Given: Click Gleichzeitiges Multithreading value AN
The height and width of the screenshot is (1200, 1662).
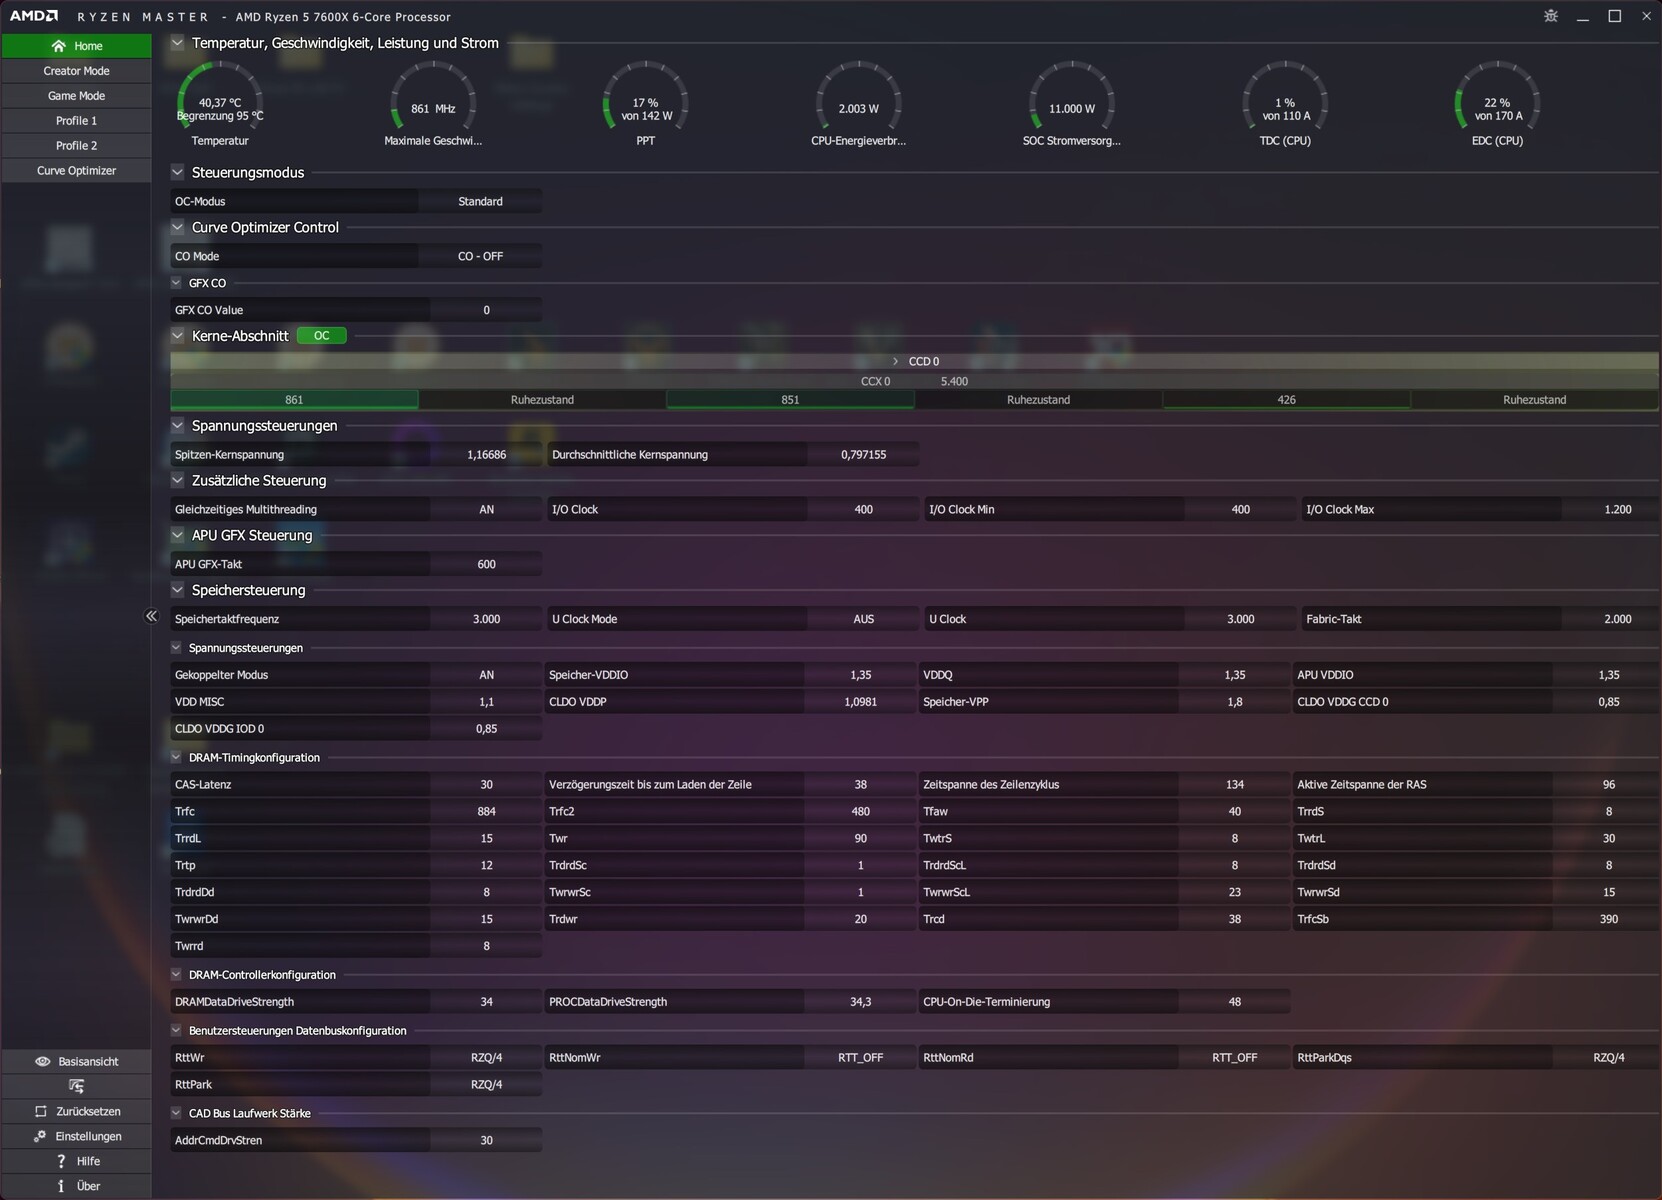Looking at the screenshot, I should pyautogui.click(x=487, y=509).
